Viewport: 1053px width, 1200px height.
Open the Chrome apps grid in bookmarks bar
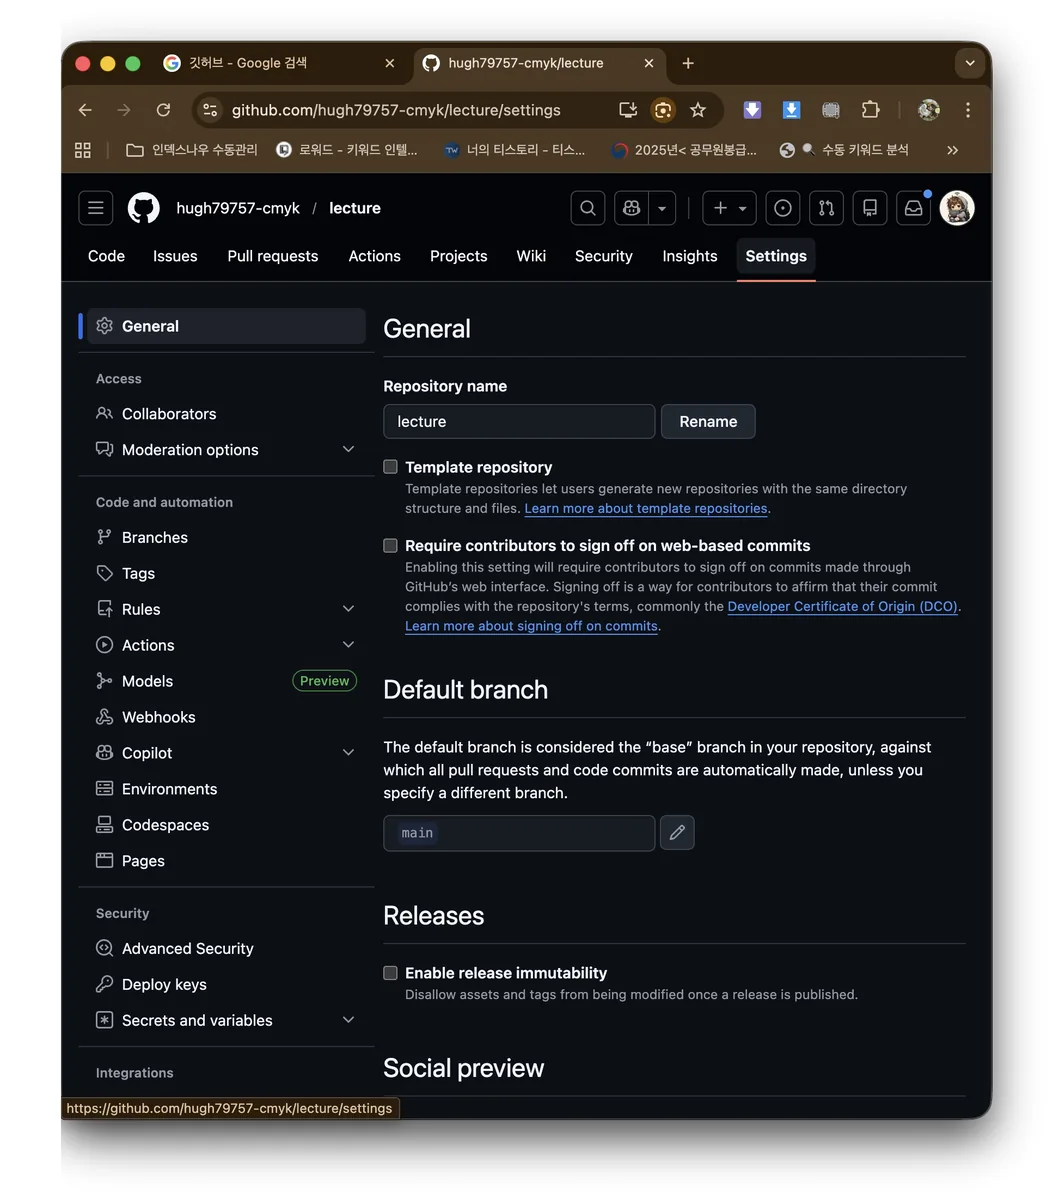point(83,150)
